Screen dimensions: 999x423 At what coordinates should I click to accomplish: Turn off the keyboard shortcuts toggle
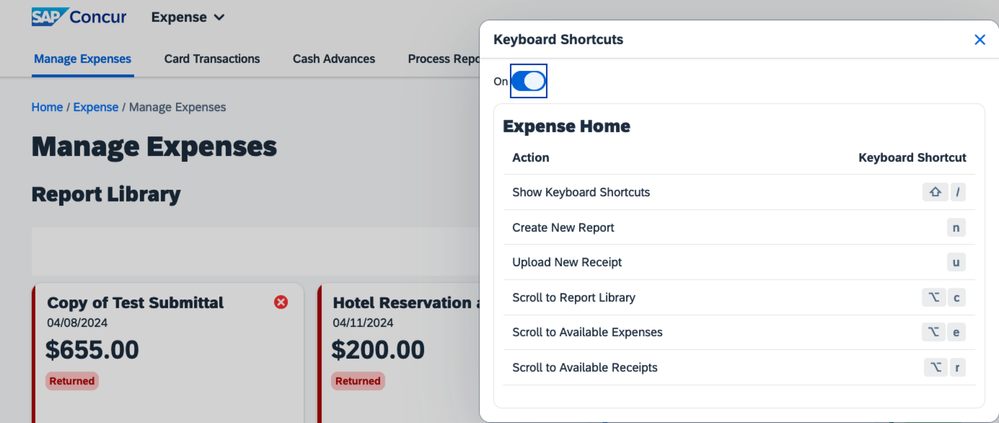point(528,81)
